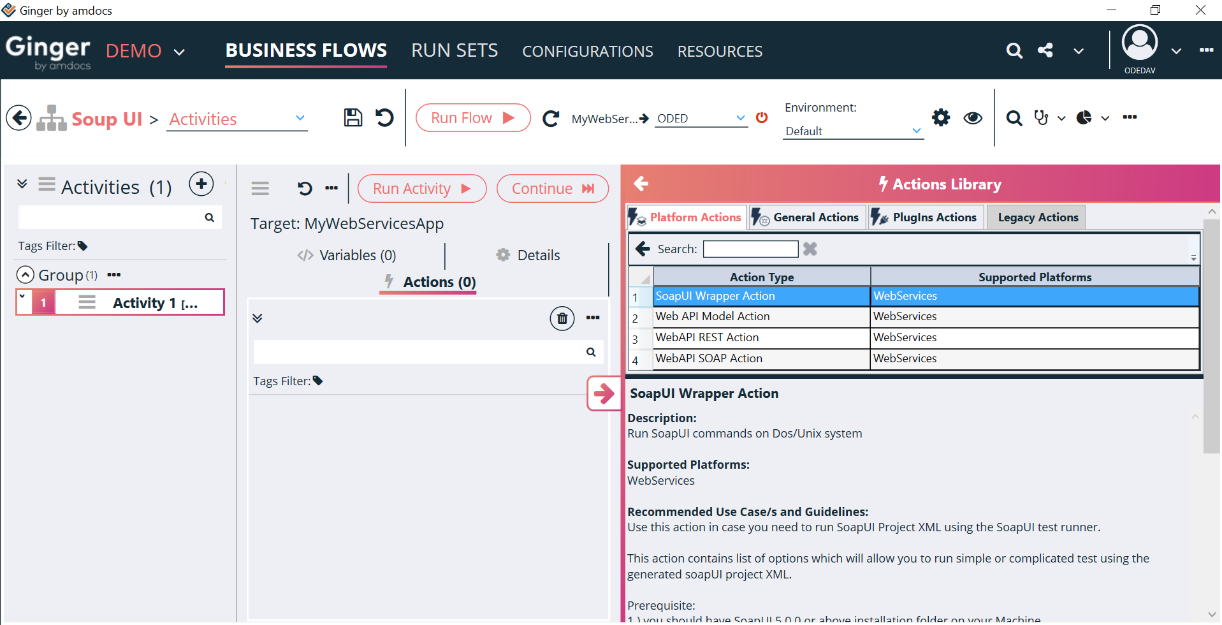Open settings via the gear icon
The height and width of the screenshot is (625, 1222).
(941, 118)
